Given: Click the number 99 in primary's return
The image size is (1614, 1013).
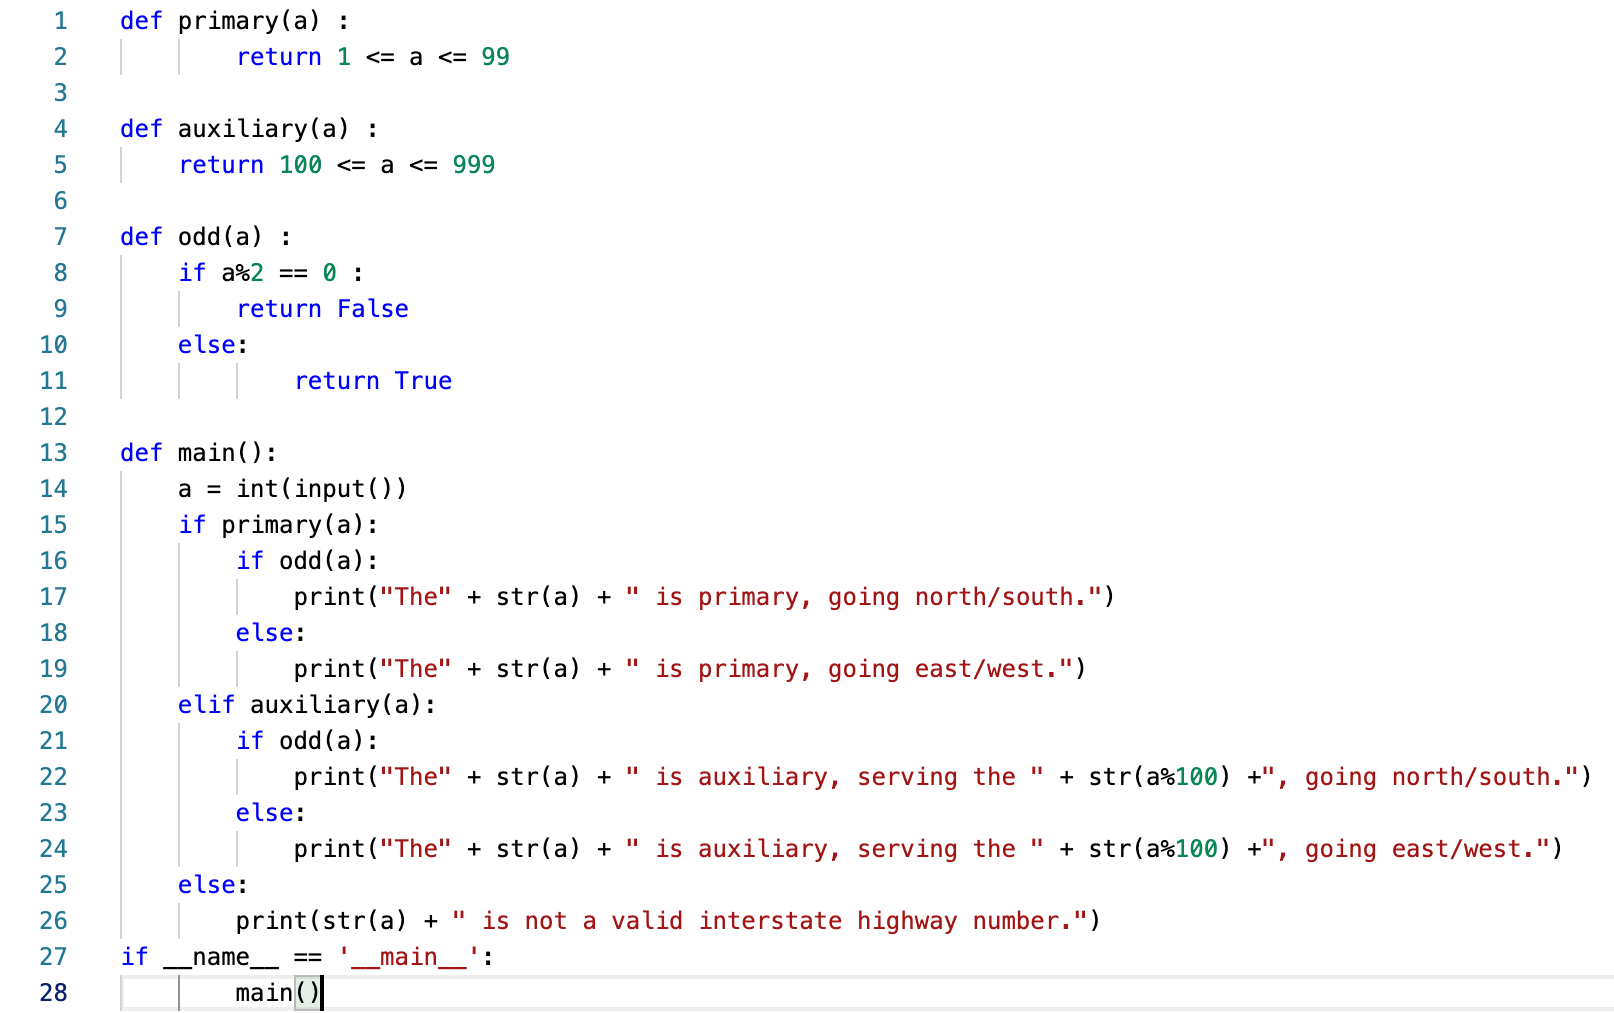Looking at the screenshot, I should click(495, 57).
